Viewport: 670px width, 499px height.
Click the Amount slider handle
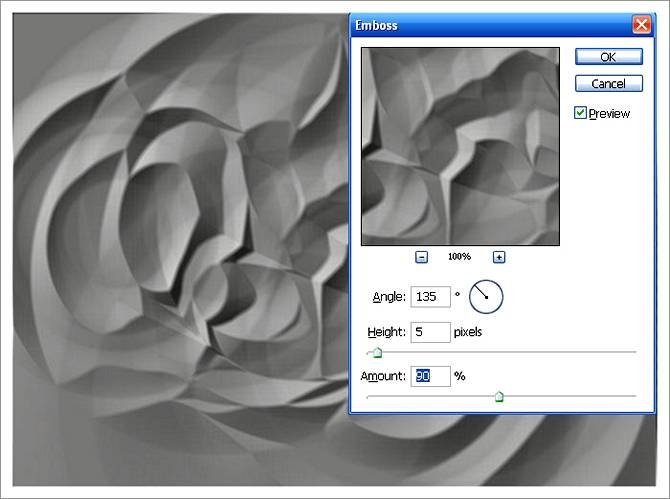pyautogui.click(x=499, y=397)
